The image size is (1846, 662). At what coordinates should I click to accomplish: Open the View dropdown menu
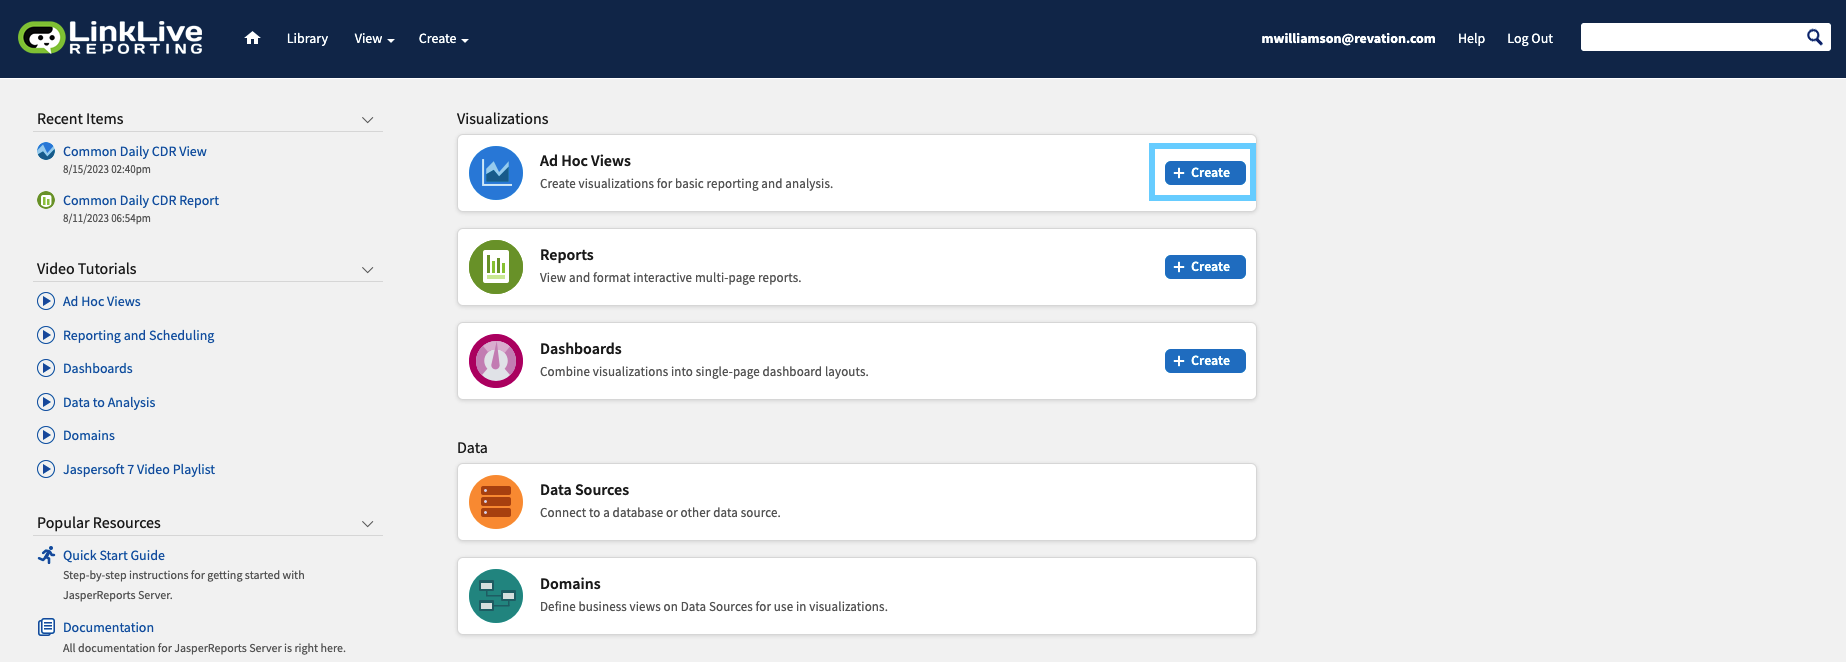(374, 39)
